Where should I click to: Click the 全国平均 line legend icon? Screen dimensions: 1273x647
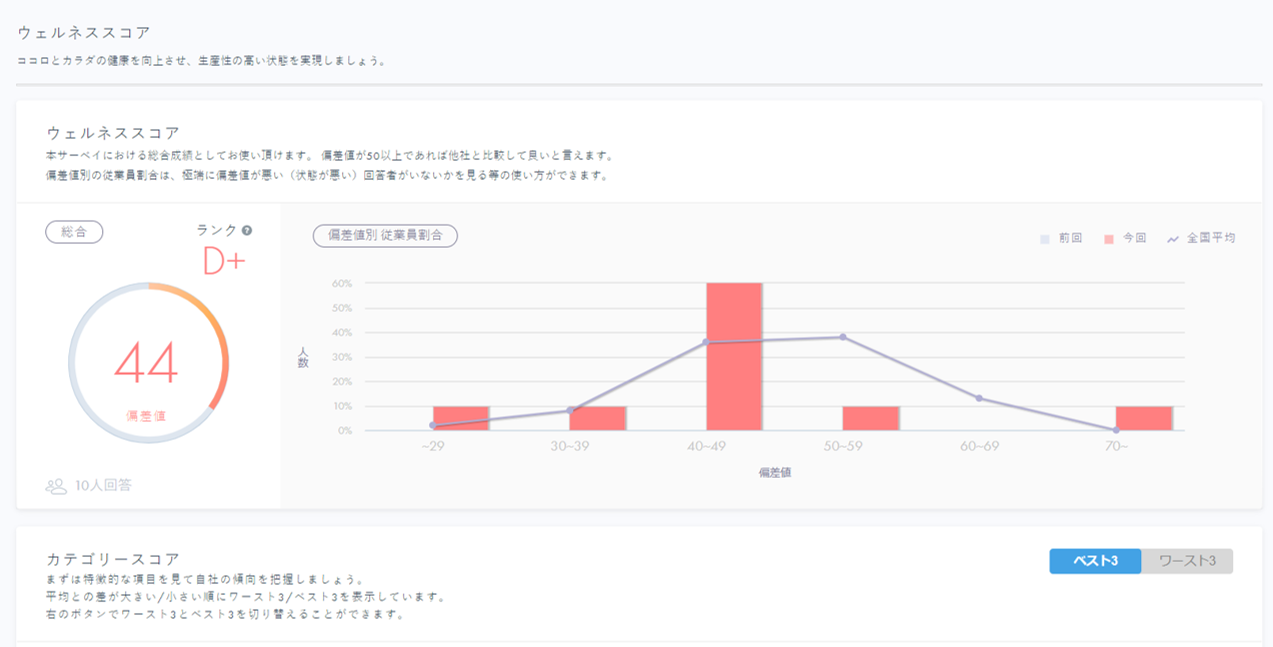(x=1173, y=239)
